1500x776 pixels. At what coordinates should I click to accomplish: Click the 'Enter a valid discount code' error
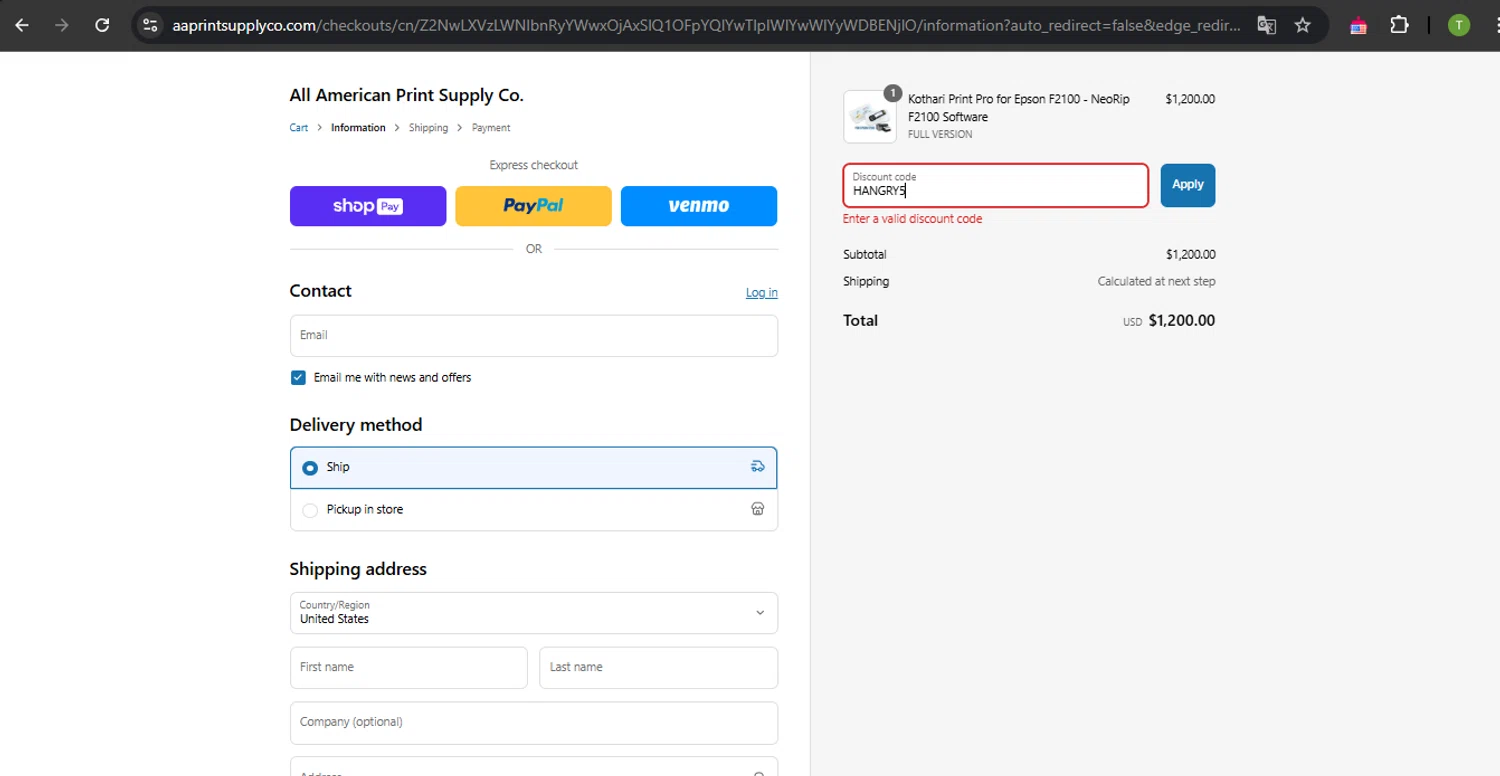(913, 219)
